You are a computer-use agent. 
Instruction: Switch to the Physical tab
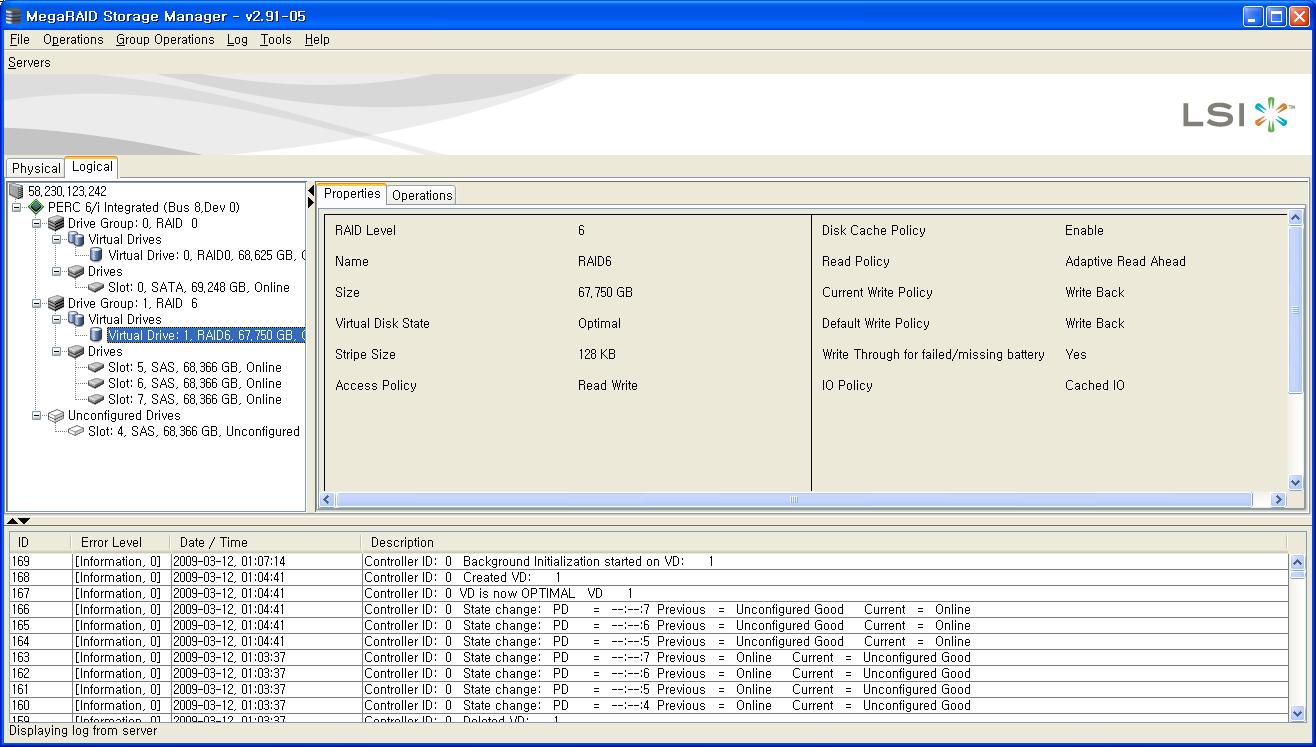[x=36, y=168]
